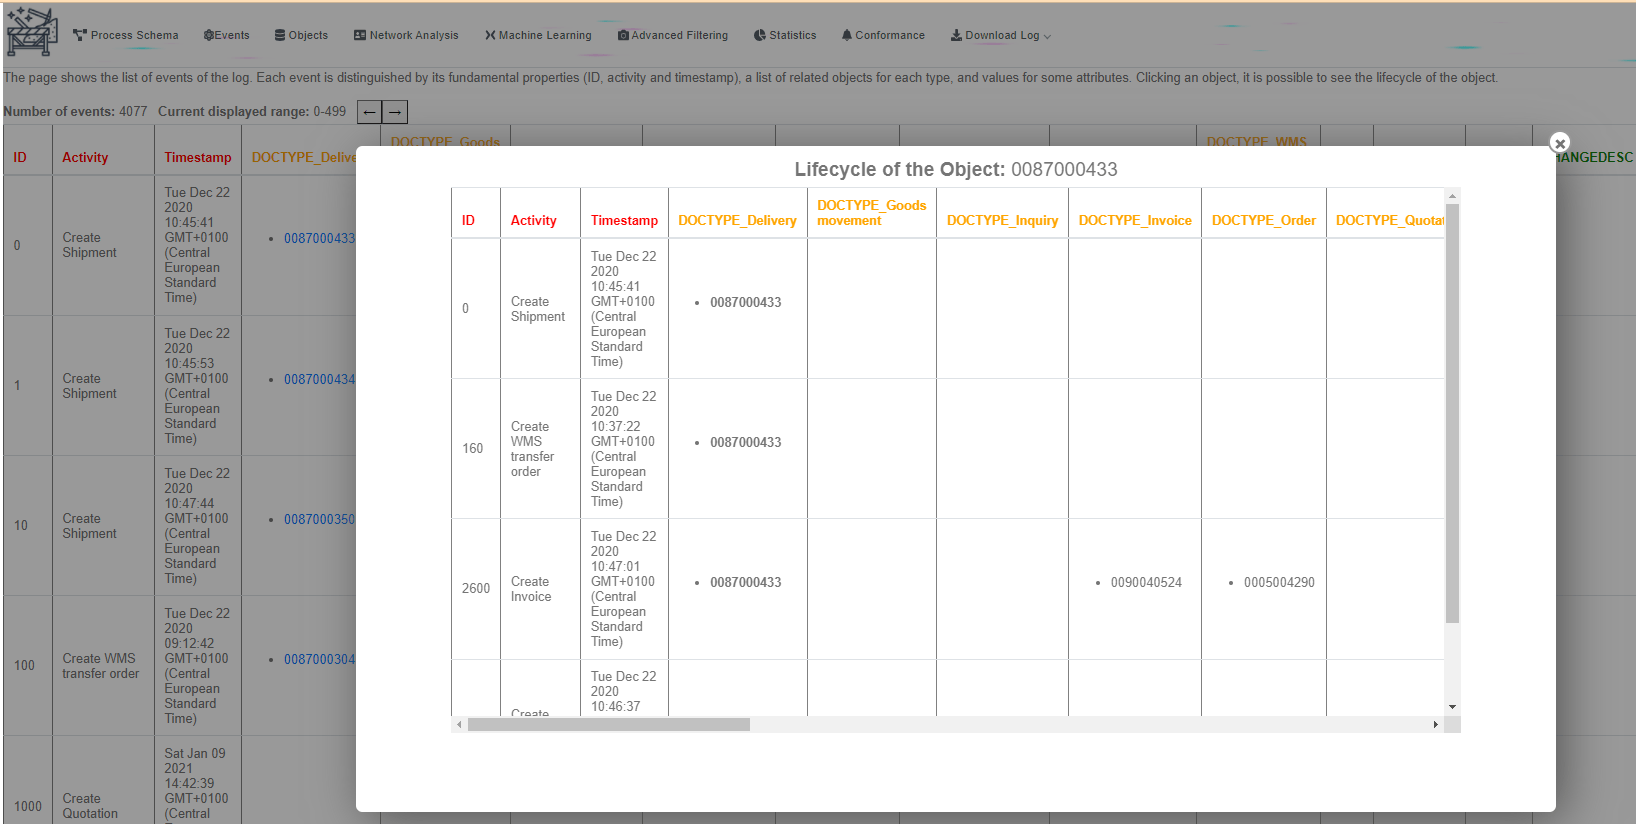The width and height of the screenshot is (1636, 824).
Task: Open Machine Learning menu item
Action: coord(538,35)
